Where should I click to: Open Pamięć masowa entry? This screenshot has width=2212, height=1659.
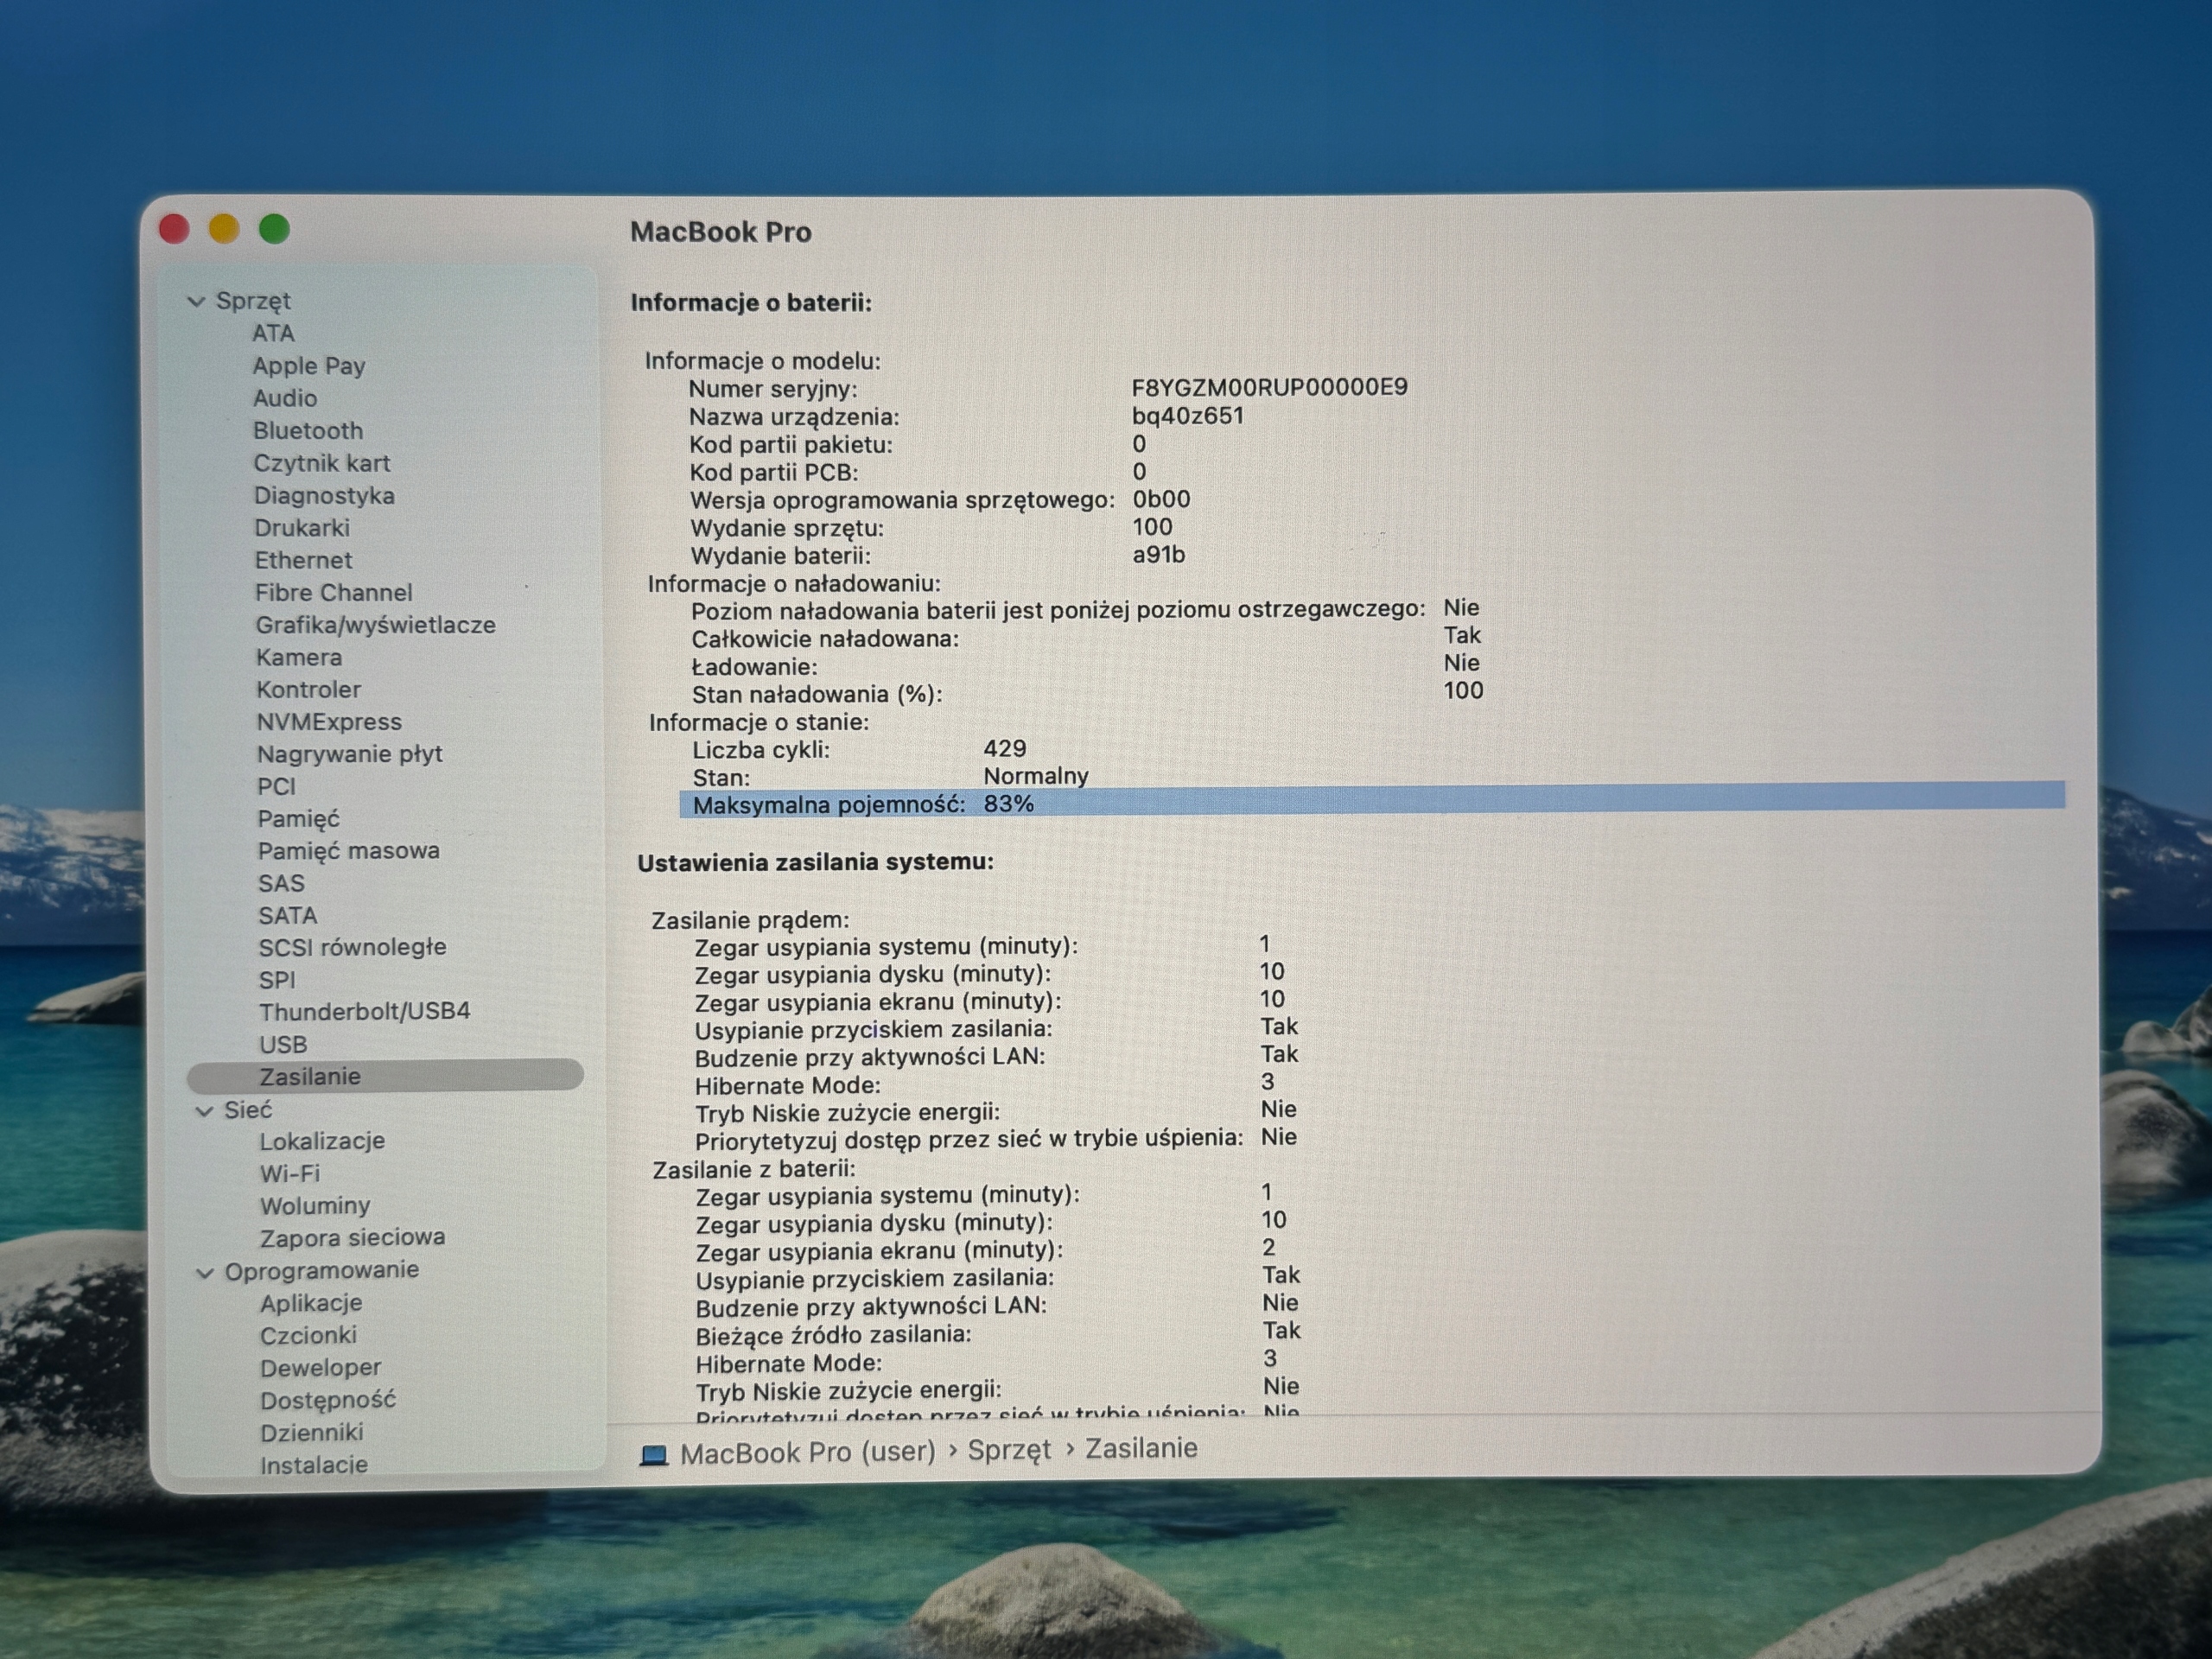click(x=349, y=851)
